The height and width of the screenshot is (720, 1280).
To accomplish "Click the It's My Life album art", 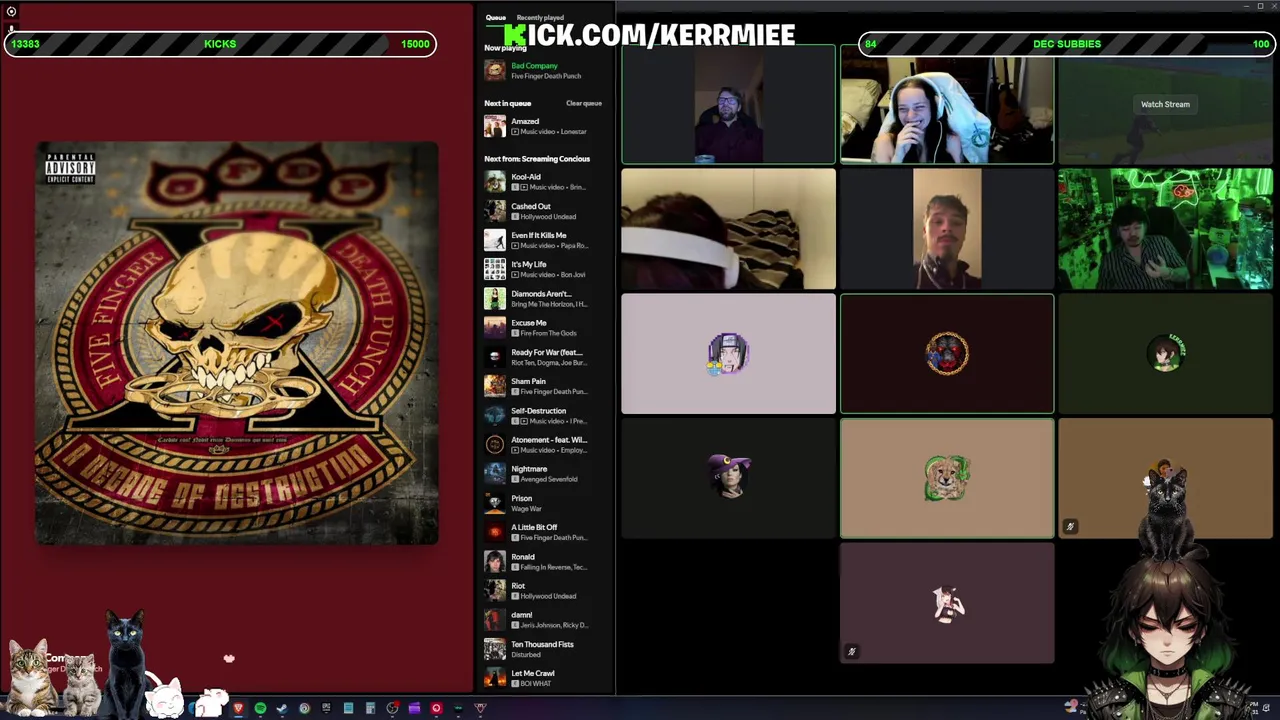I will pos(494,269).
